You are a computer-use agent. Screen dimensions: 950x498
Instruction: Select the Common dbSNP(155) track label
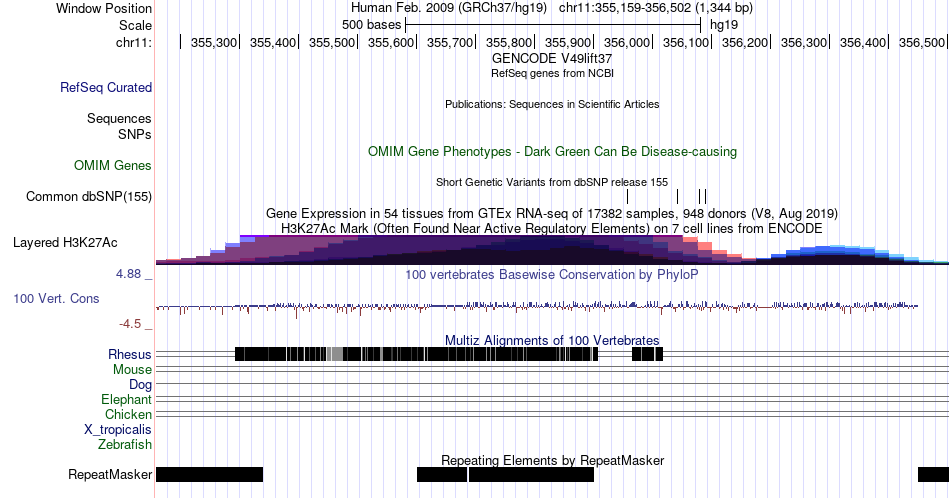(x=89, y=196)
